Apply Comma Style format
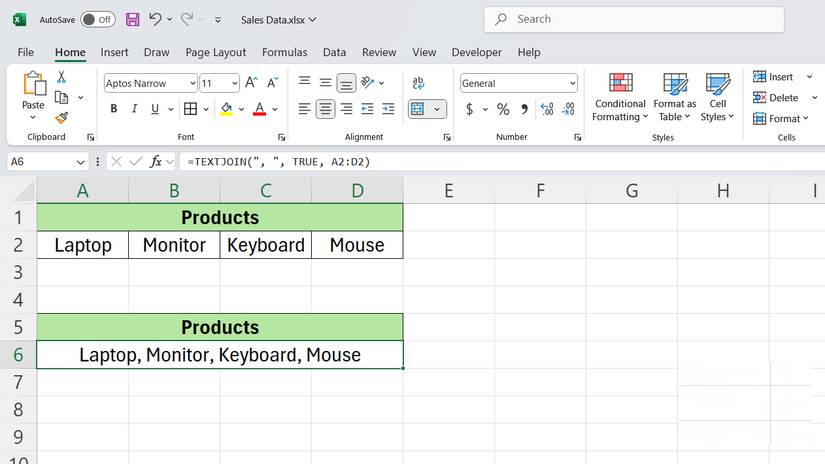 pos(525,109)
